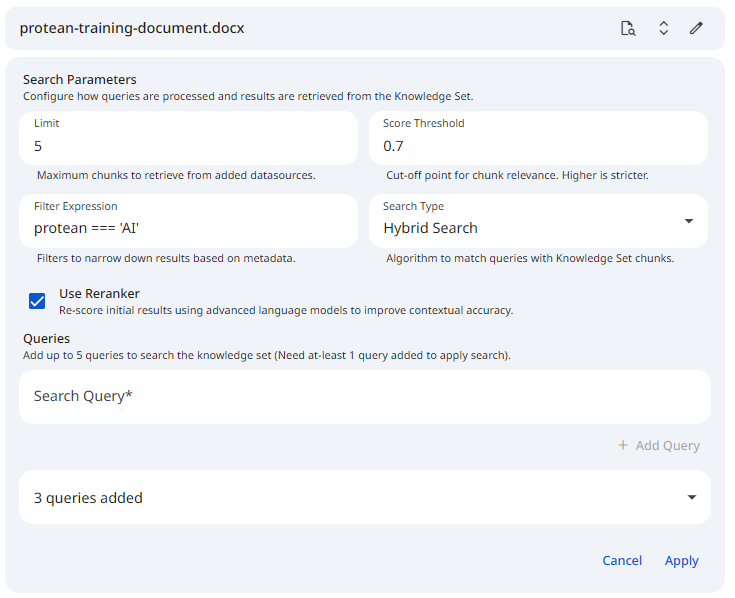Click the Search Type dropdown arrow

point(688,221)
